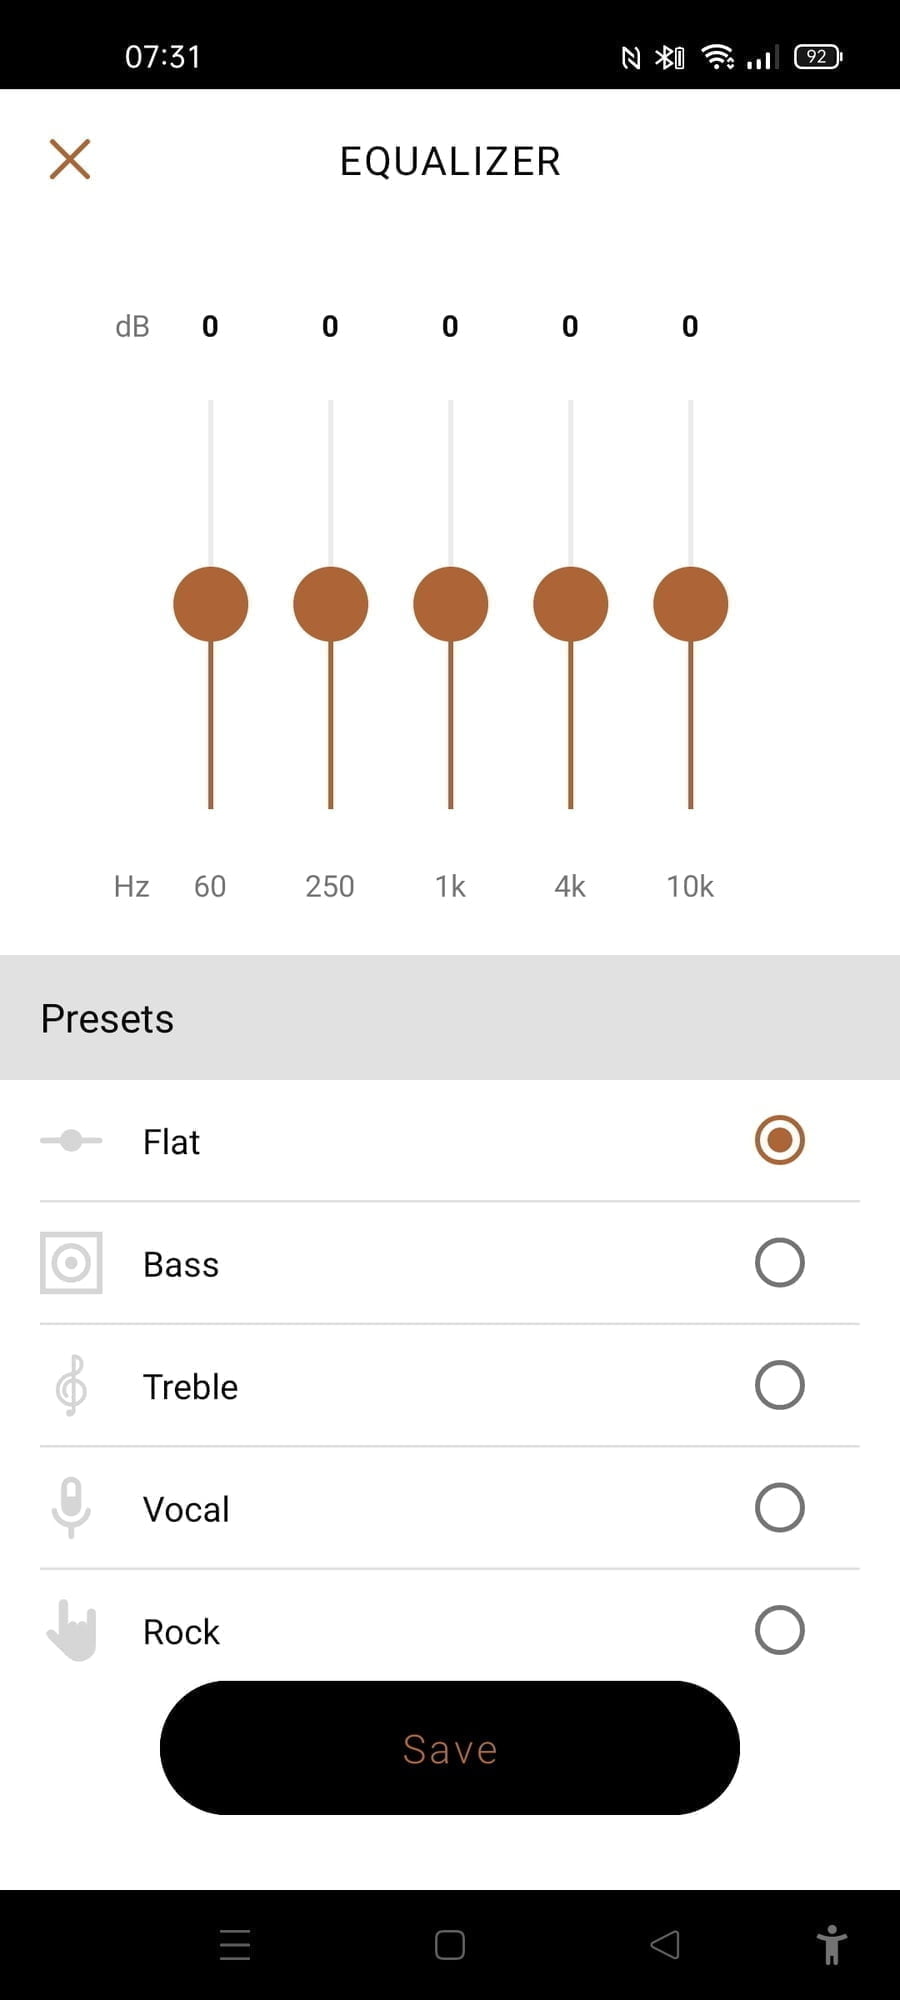900x2000 pixels.
Task: Tap the Treble clef icon
Action: [x=71, y=1386]
